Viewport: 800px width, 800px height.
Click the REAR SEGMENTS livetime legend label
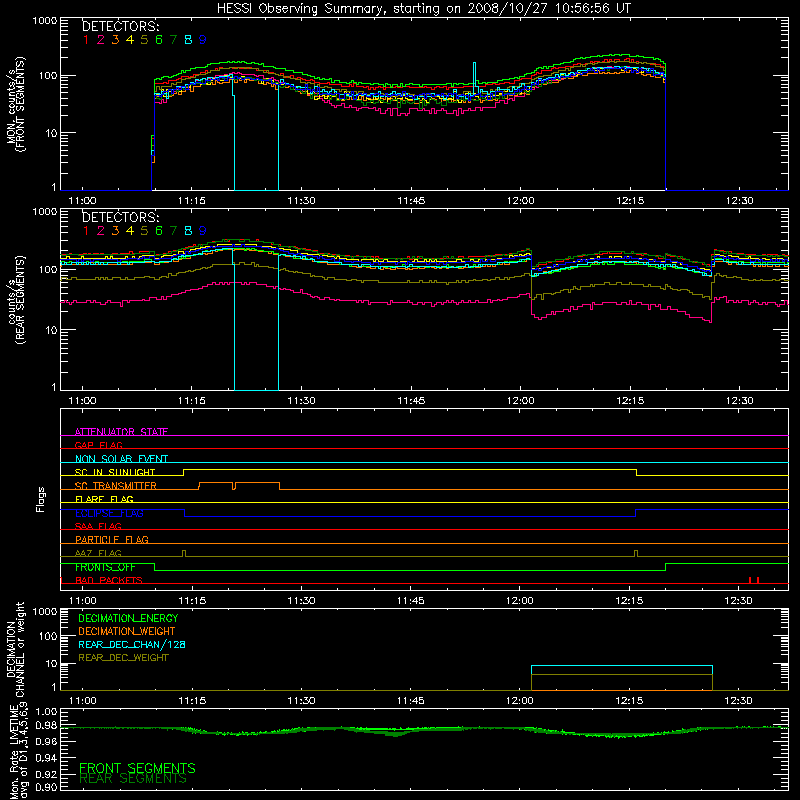(133, 779)
